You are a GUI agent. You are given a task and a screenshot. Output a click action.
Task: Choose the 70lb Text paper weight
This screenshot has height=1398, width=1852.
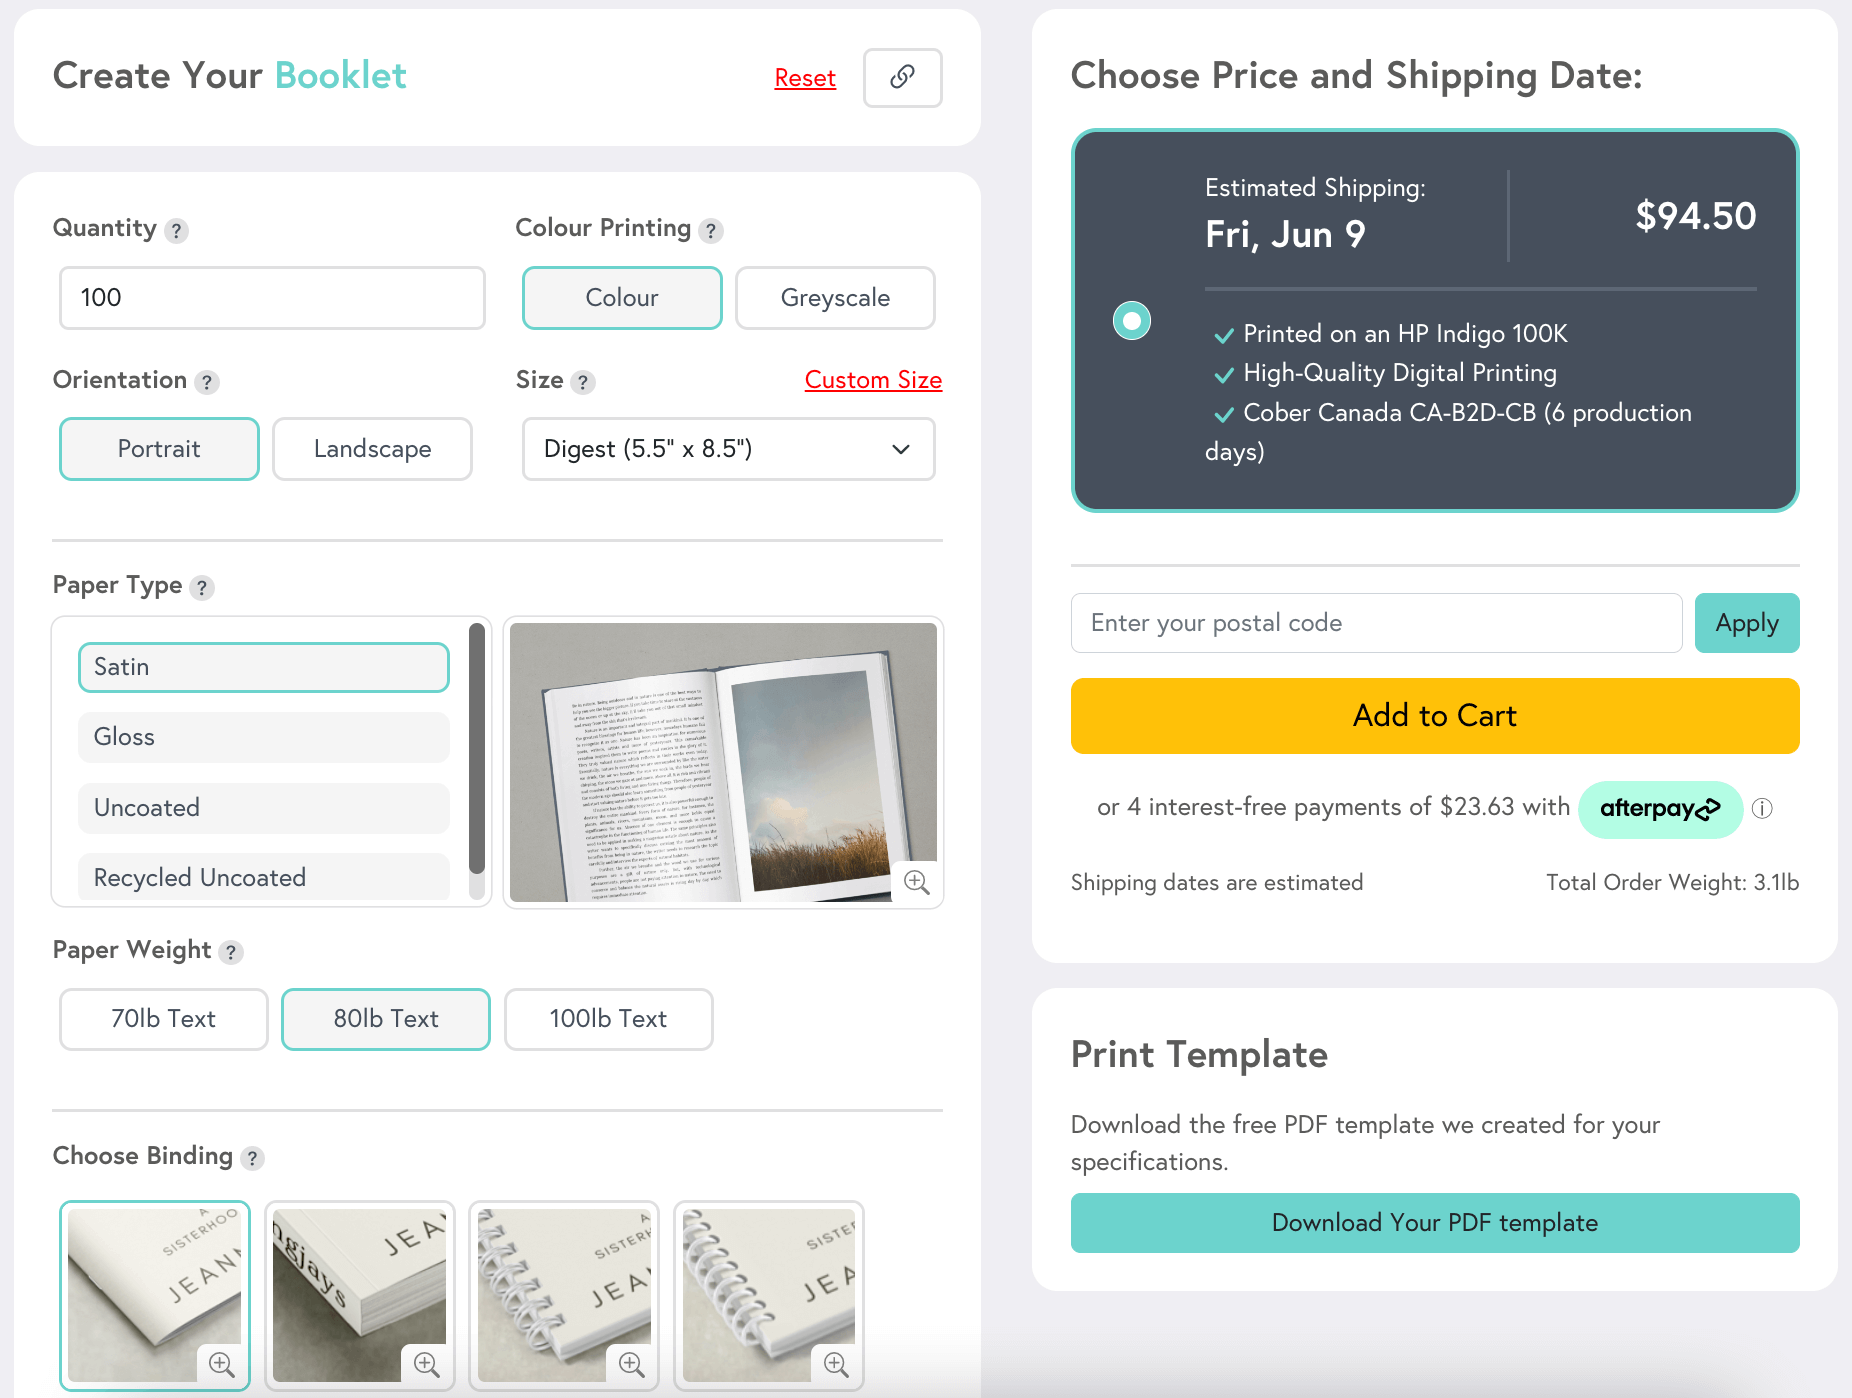coord(163,1019)
